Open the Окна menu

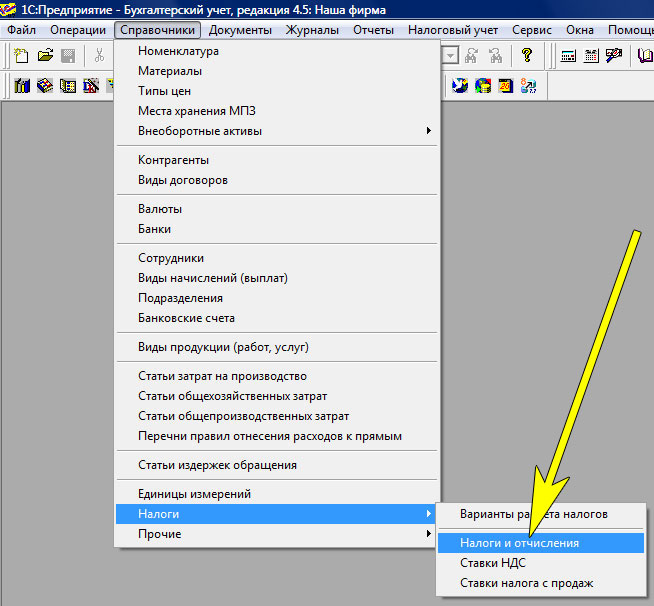pyautogui.click(x=580, y=30)
